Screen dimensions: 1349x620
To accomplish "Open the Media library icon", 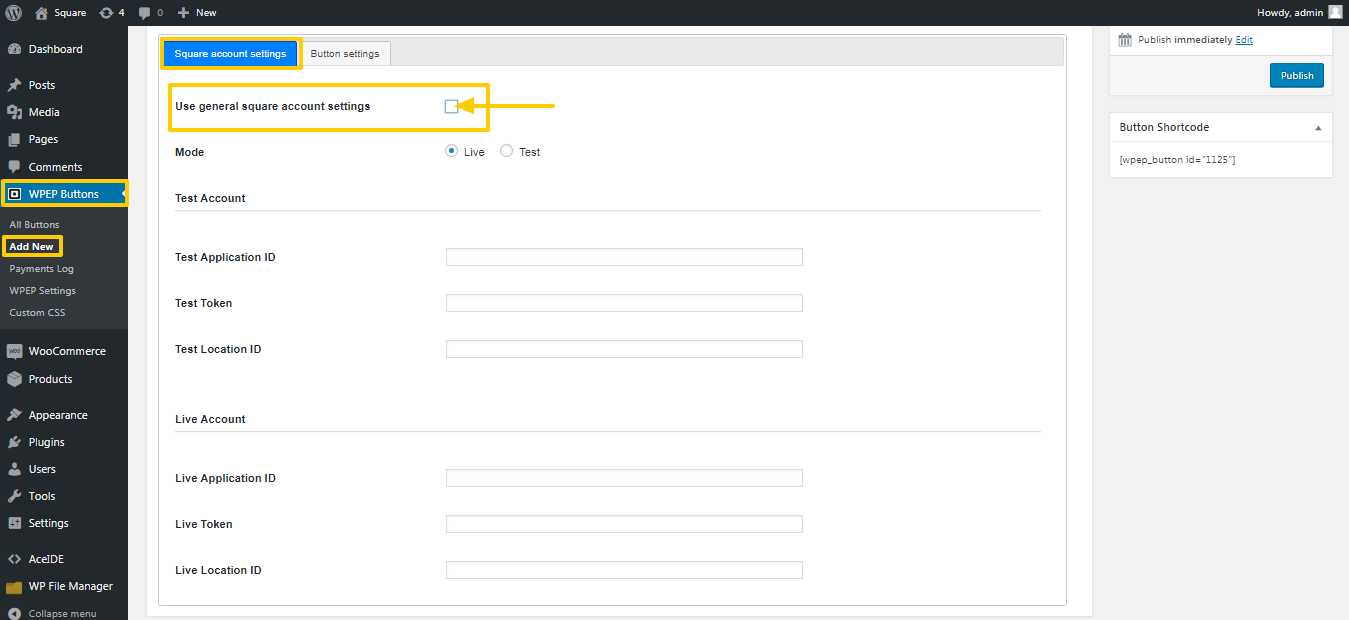I will click(14, 112).
